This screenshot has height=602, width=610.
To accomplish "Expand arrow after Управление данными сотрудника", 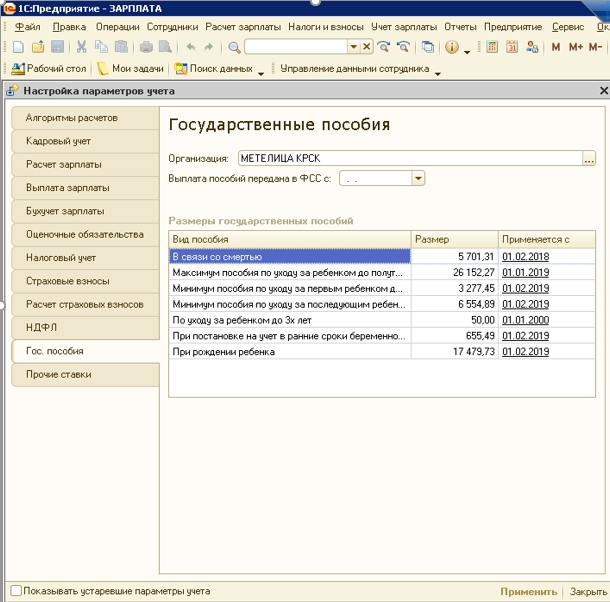I will click(x=438, y=73).
